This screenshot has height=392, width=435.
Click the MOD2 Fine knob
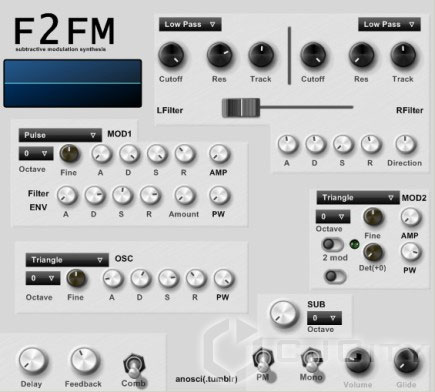(x=373, y=217)
